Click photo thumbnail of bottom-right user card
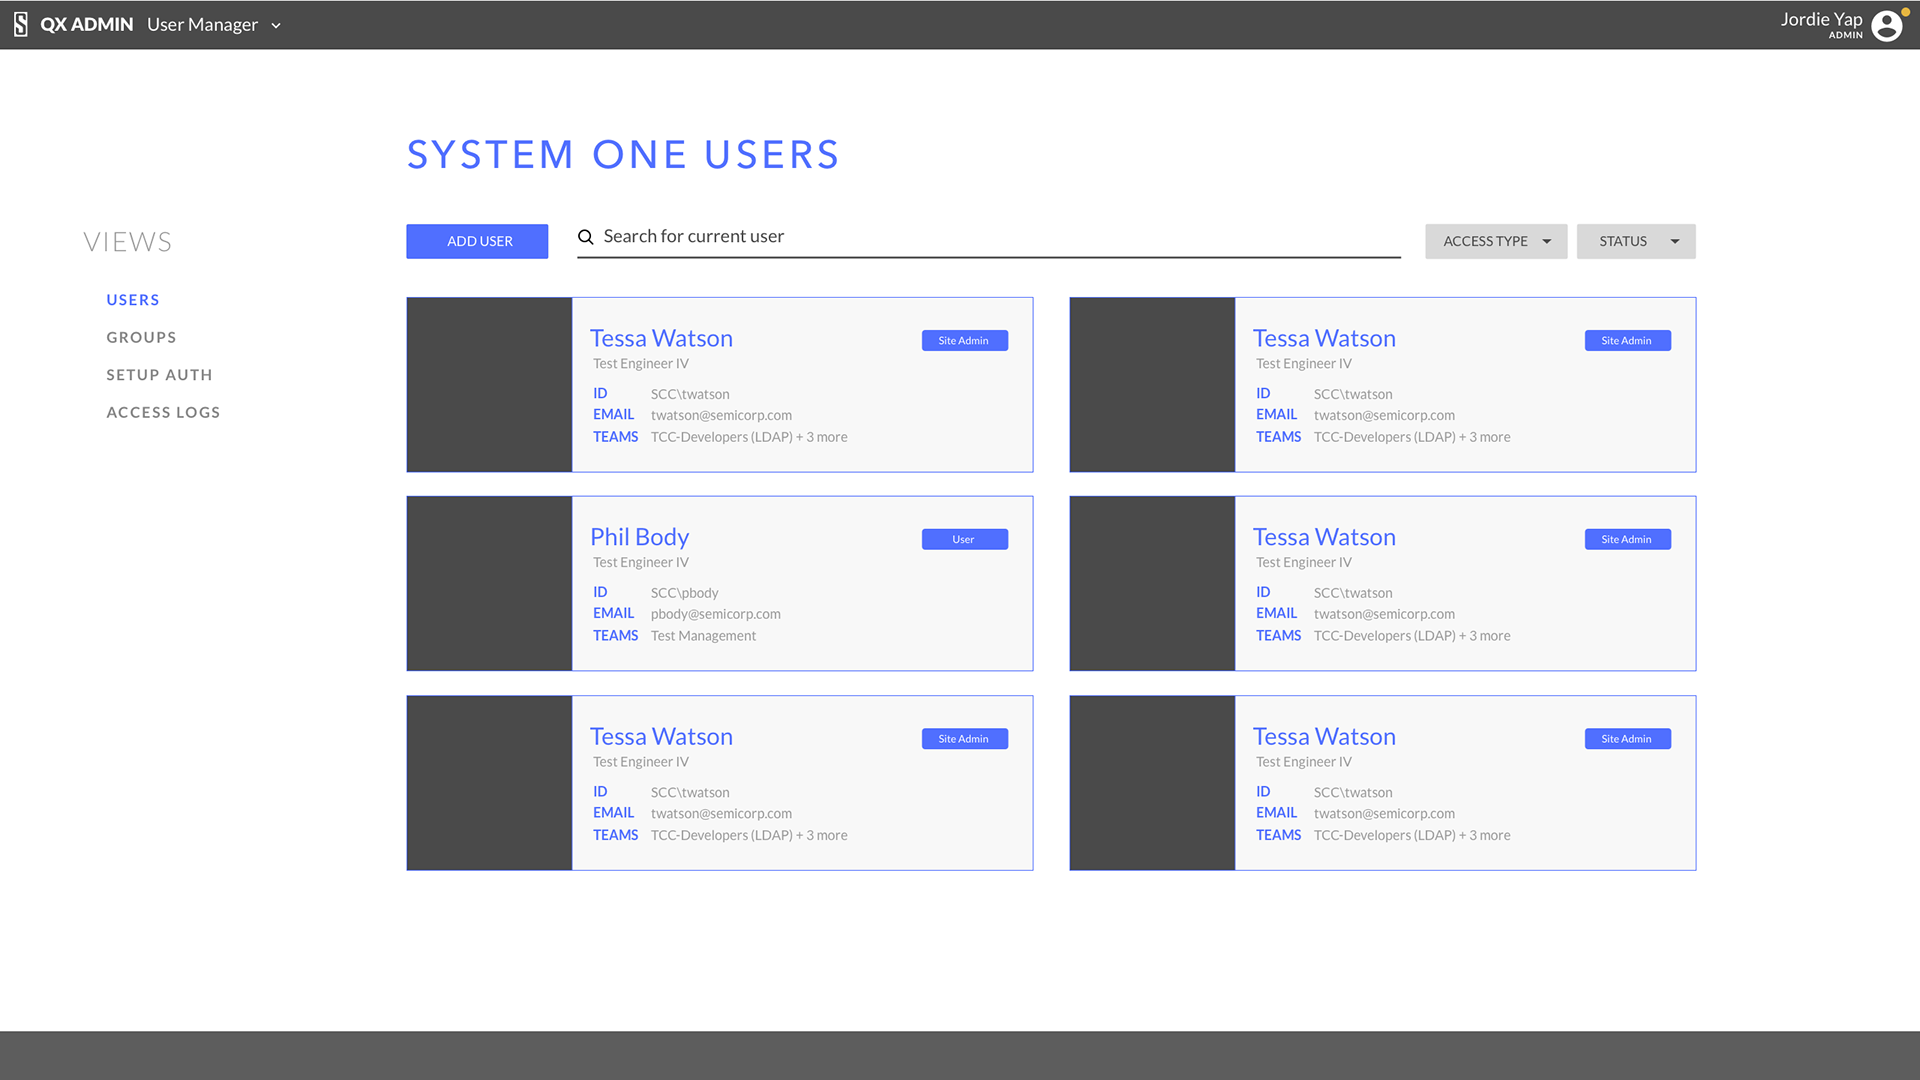Screen dimensions: 1920x1080 (1152, 783)
